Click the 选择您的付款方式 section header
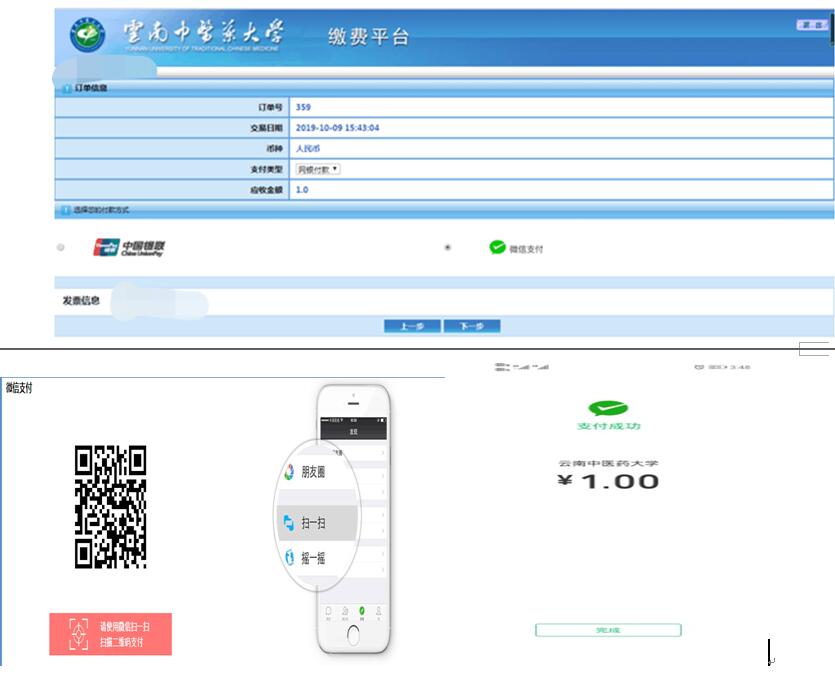Screen dimensions: 835x678 pos(101,211)
